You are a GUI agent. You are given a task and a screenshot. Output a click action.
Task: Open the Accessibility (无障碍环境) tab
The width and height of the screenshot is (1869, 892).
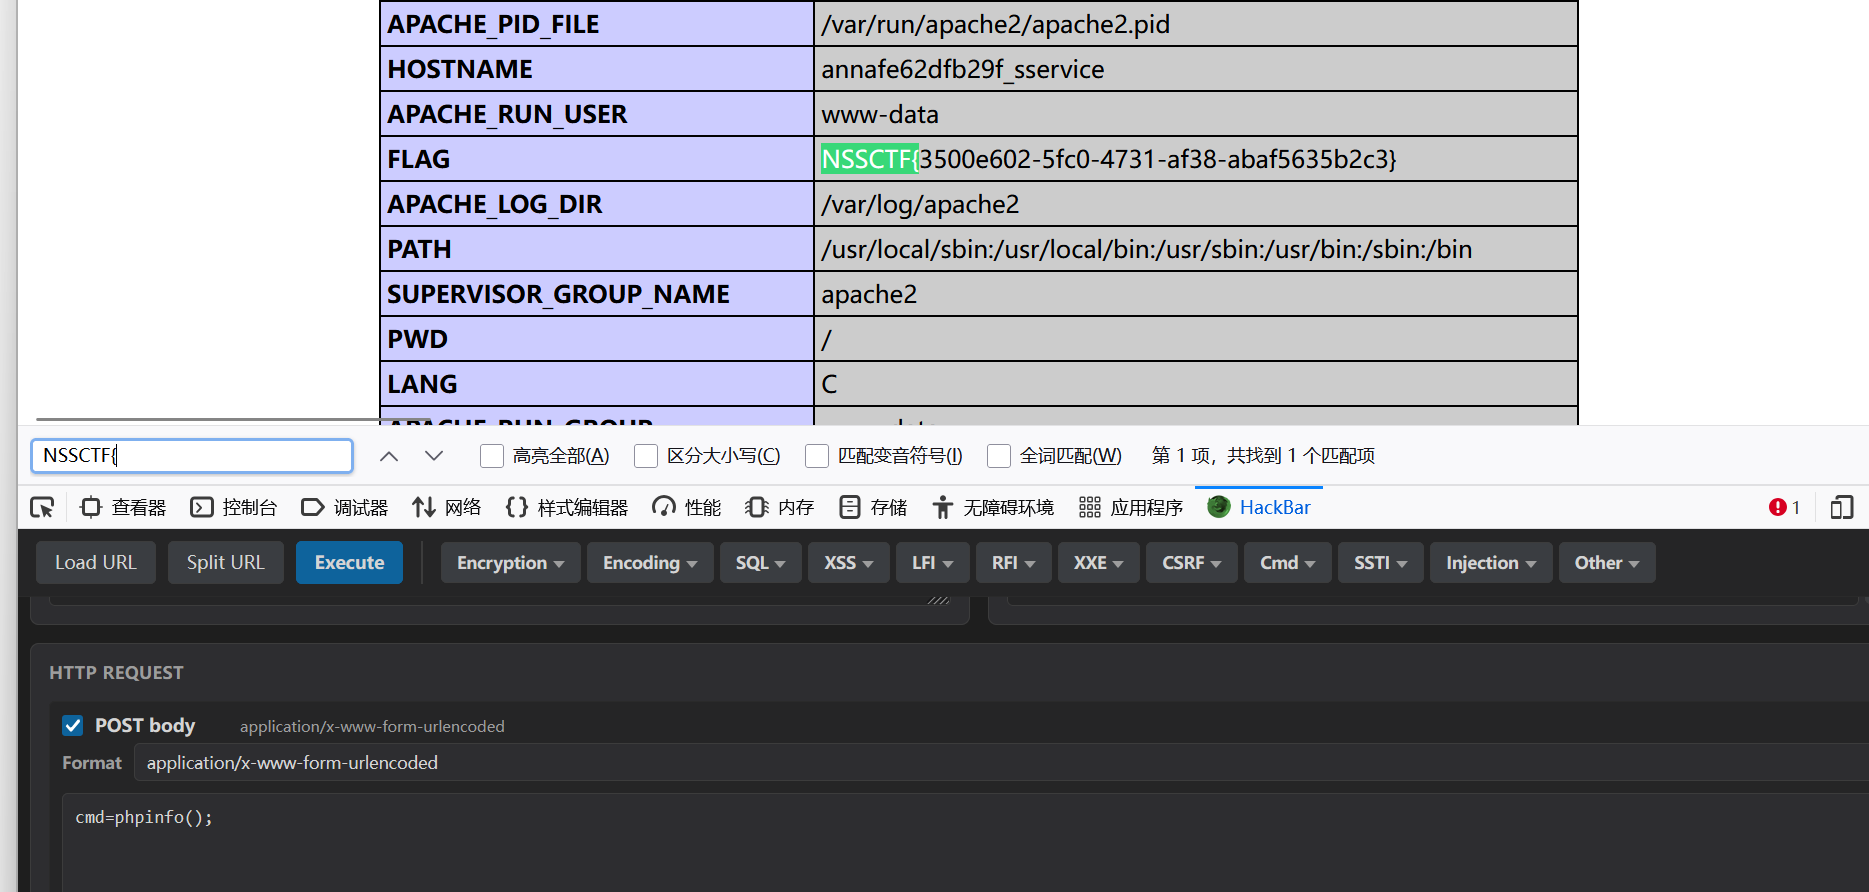(993, 508)
